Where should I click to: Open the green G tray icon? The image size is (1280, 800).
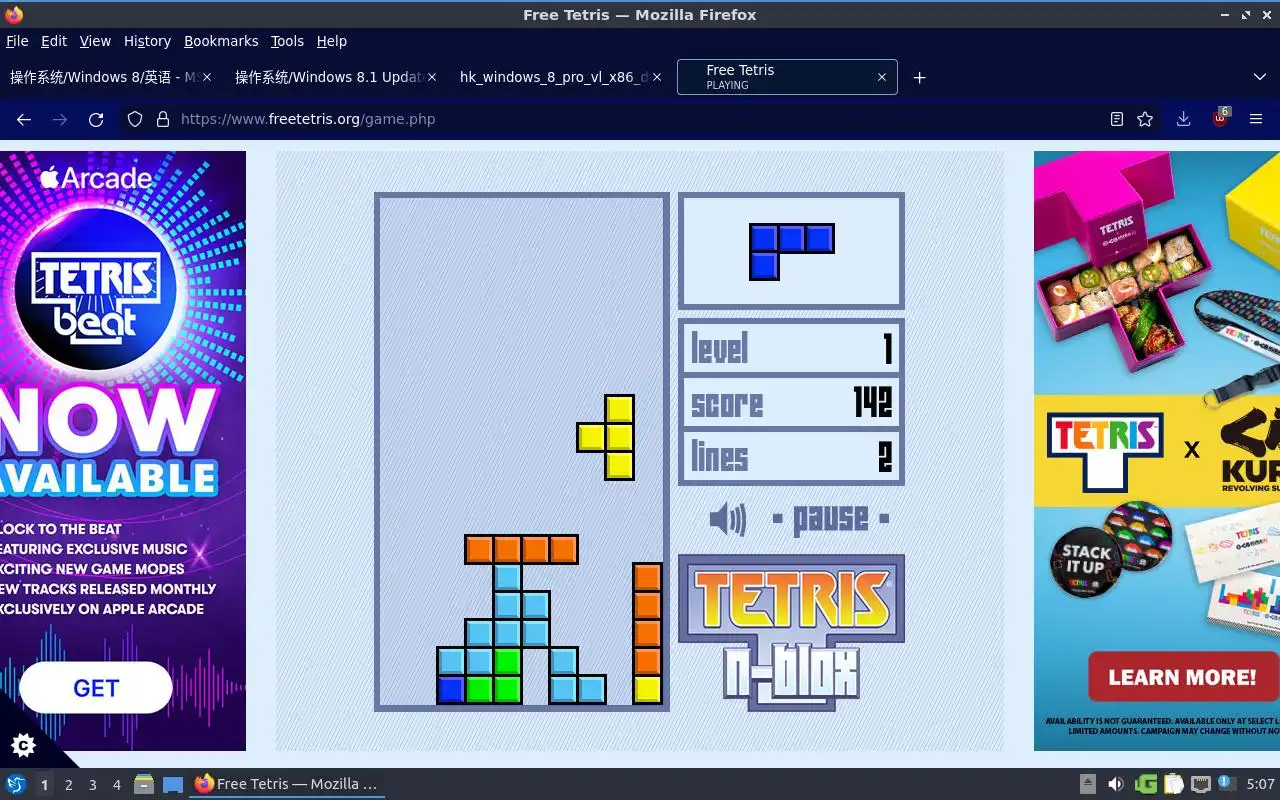click(1146, 784)
